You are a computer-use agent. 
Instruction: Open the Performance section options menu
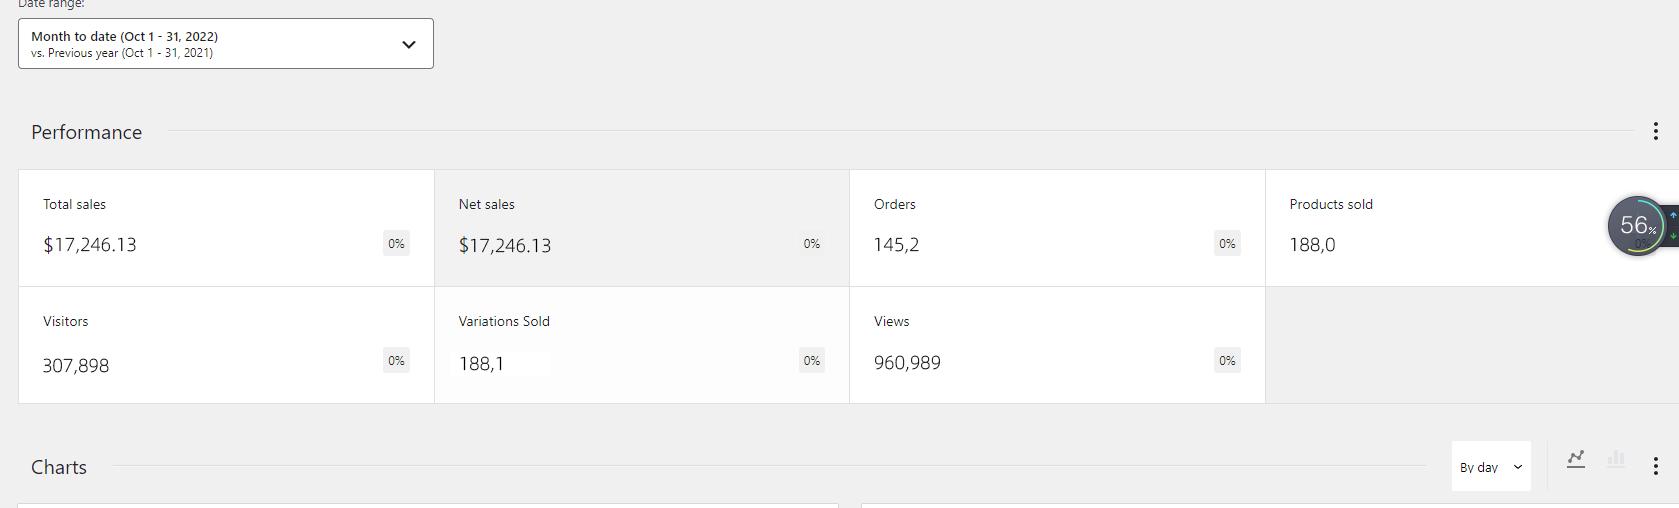click(x=1655, y=131)
